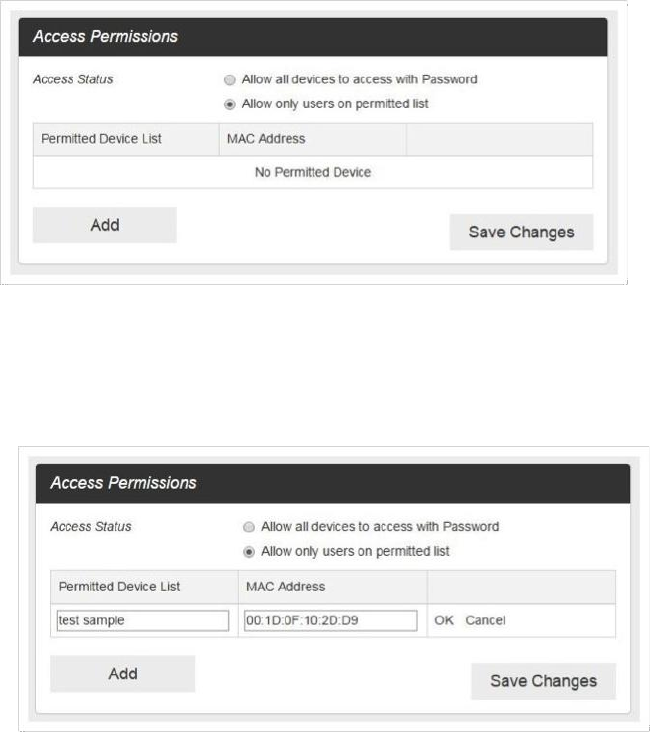Click Add button under 'No Permitted Device'
The image size is (650, 732).
tap(105, 225)
